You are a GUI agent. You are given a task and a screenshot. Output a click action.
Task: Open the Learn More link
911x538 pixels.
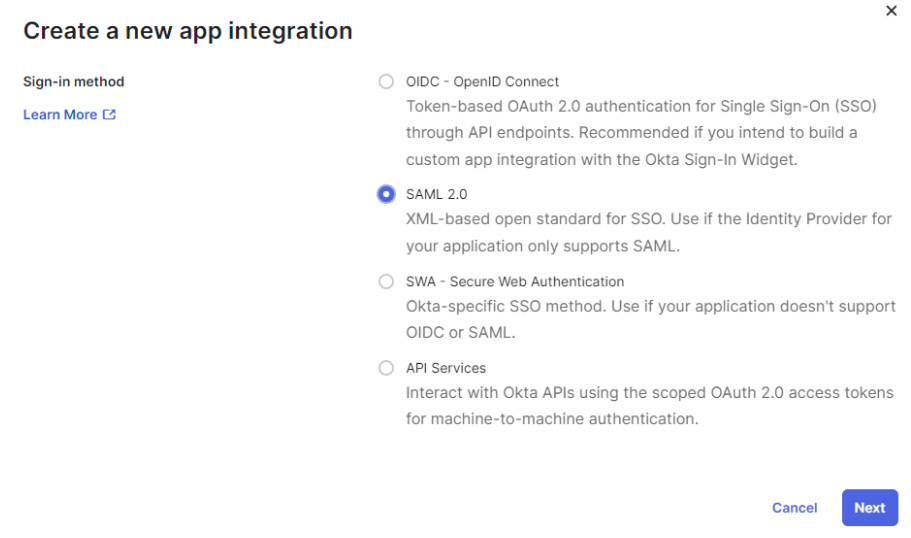point(60,115)
